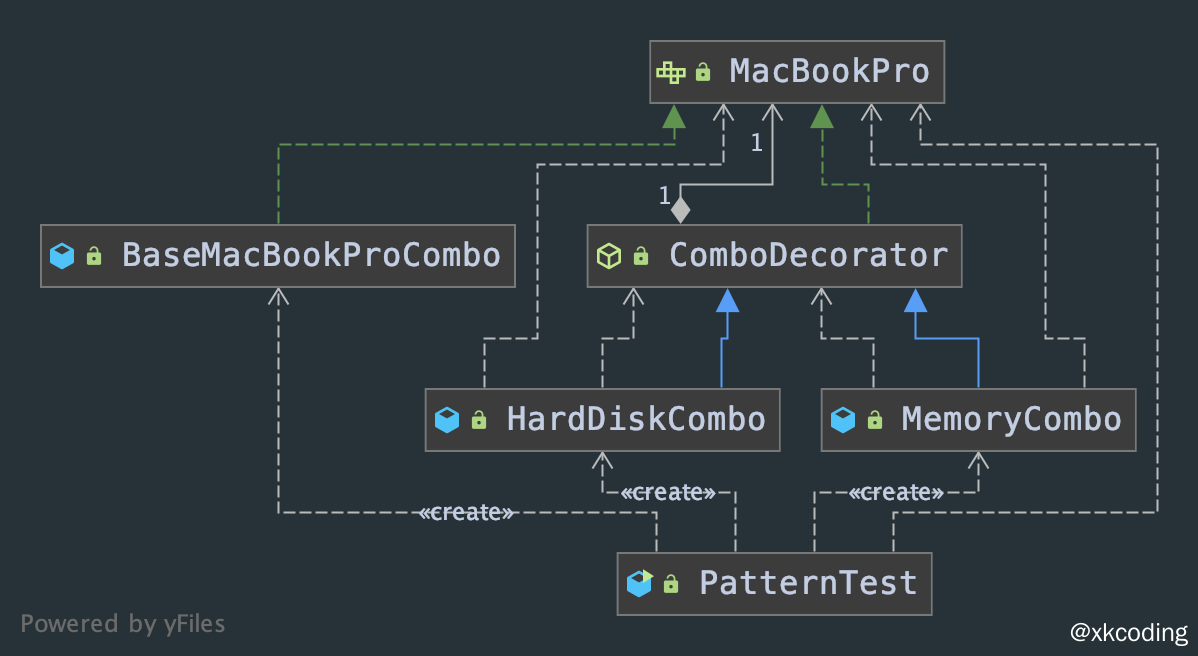Click the «create» label near MemoryCombo
Image resolution: width=1198 pixels, height=656 pixels.
[x=895, y=491]
